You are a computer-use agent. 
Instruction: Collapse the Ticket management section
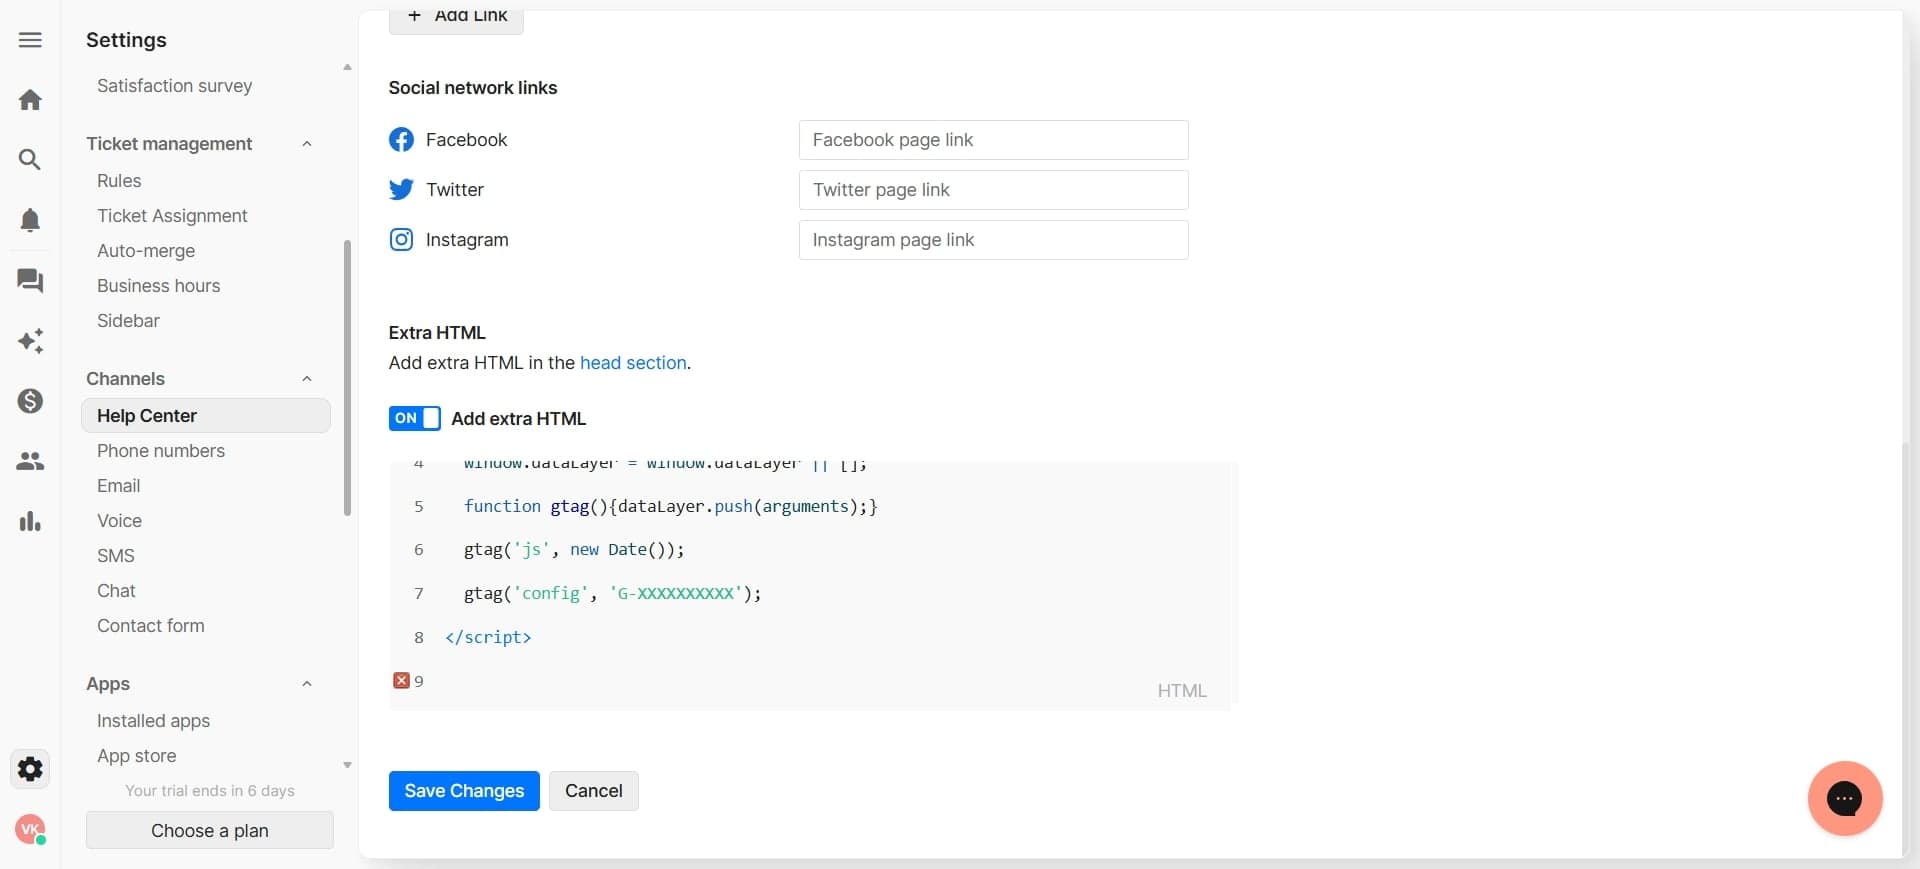click(x=307, y=144)
